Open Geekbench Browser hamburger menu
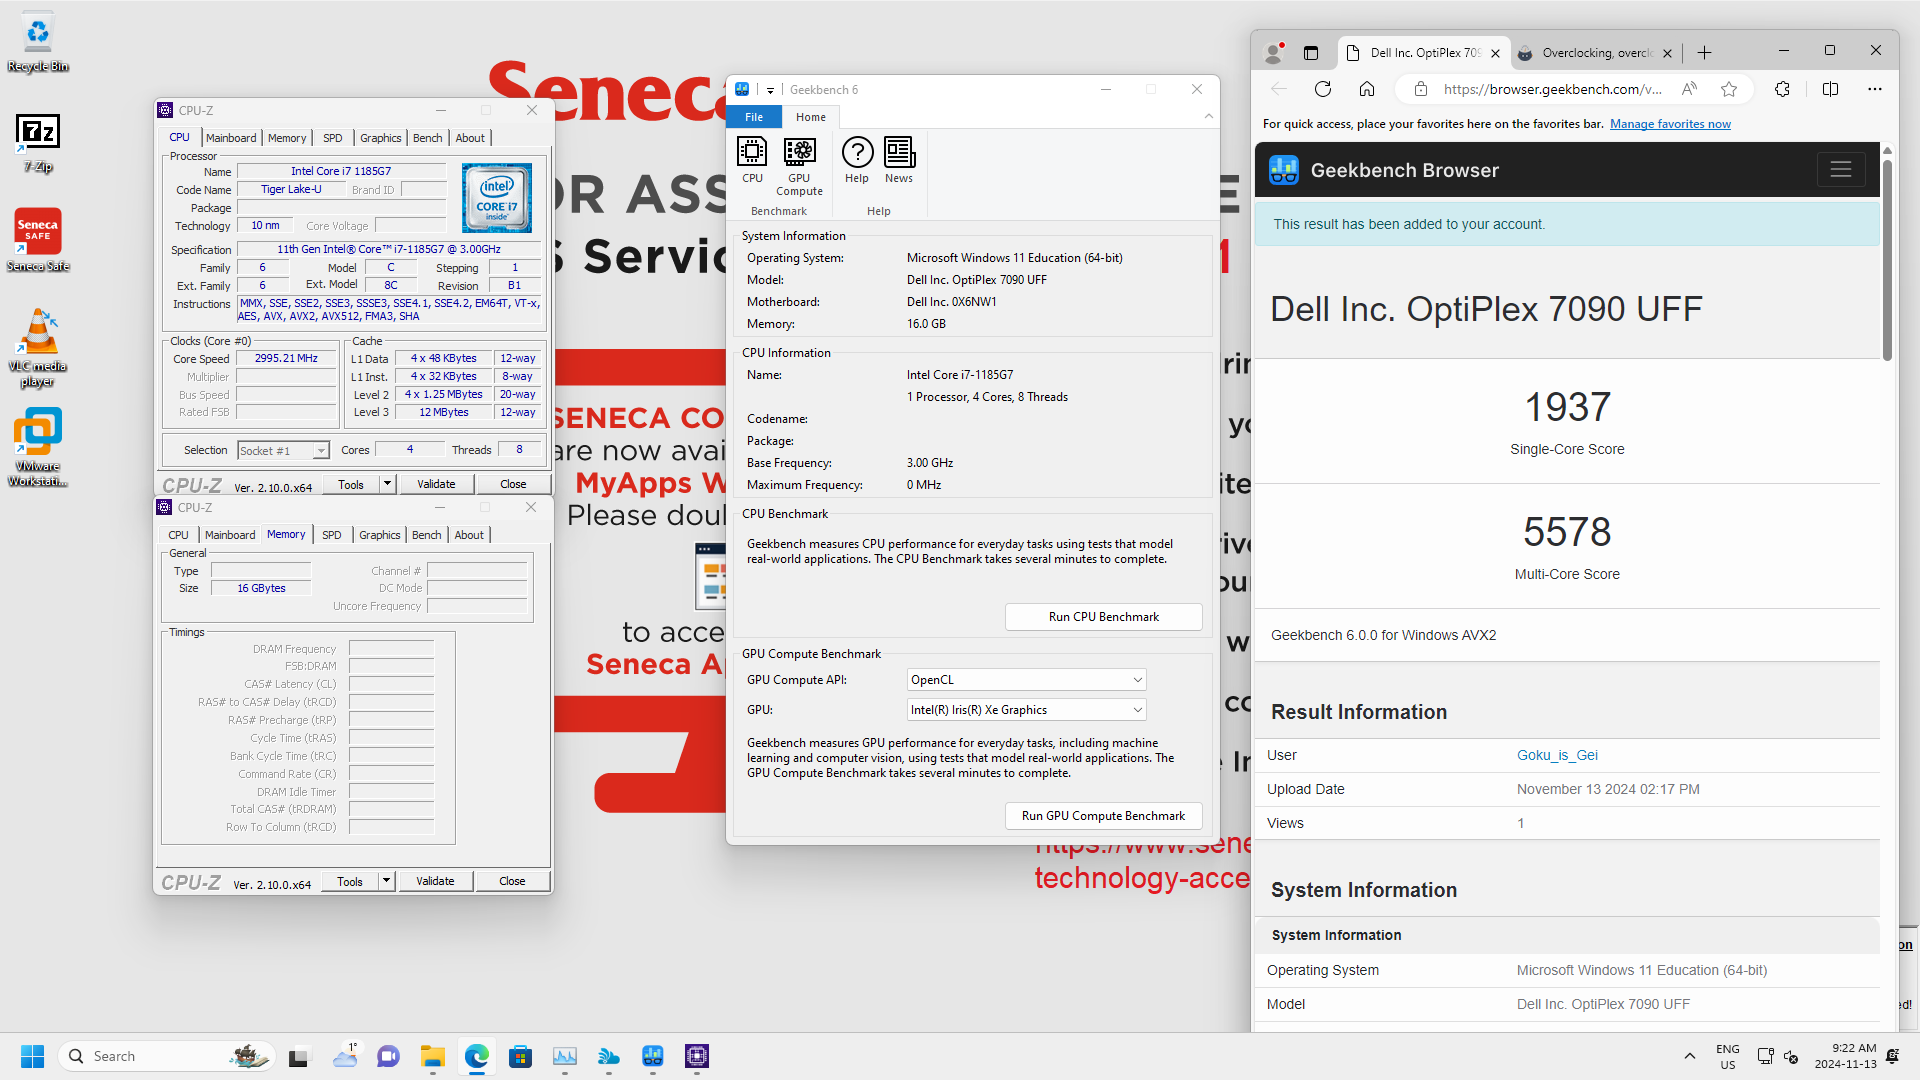This screenshot has width=1920, height=1080. (1841, 170)
